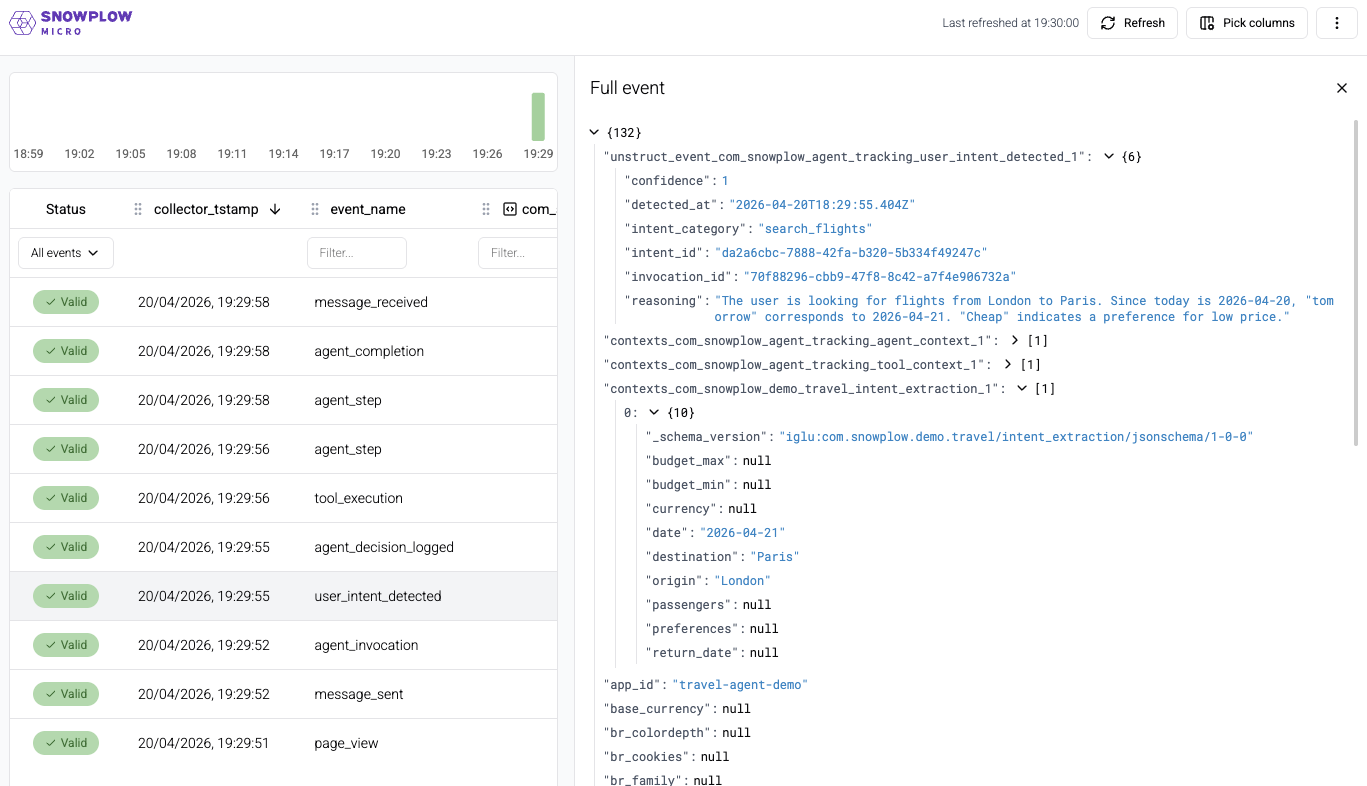Select the agent_decision_logged event row

pos(383,547)
